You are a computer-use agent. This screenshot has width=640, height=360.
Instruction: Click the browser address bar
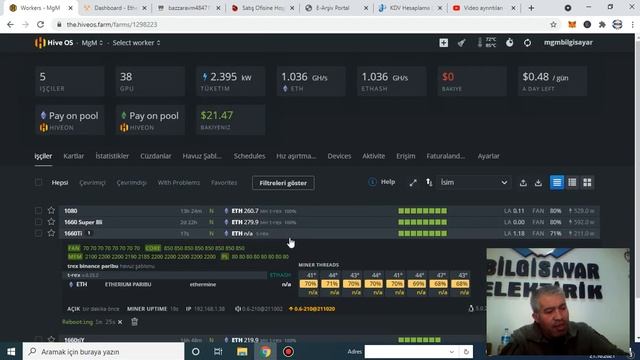(x=302, y=24)
